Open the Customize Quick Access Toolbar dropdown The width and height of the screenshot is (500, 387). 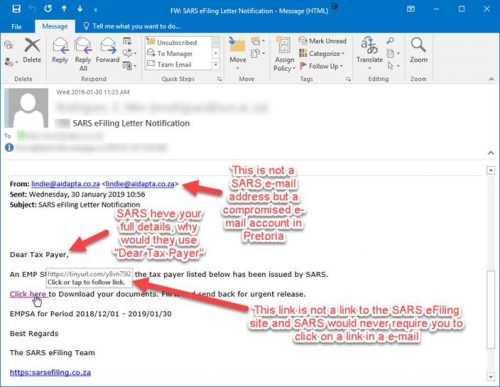95,10
